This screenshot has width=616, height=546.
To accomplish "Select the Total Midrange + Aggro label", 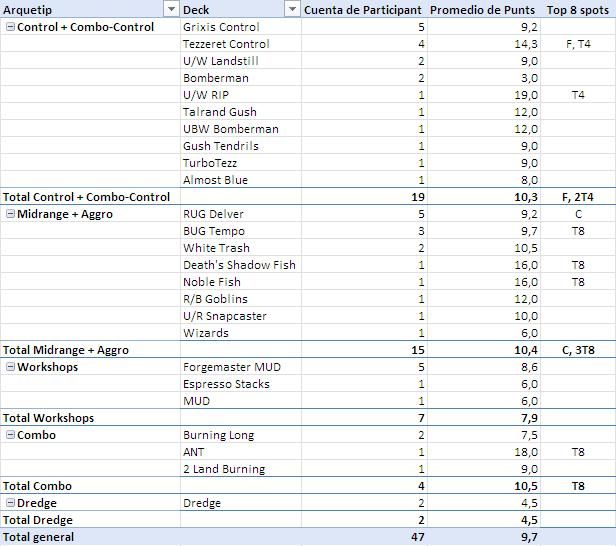I will pyautogui.click(x=66, y=350).
